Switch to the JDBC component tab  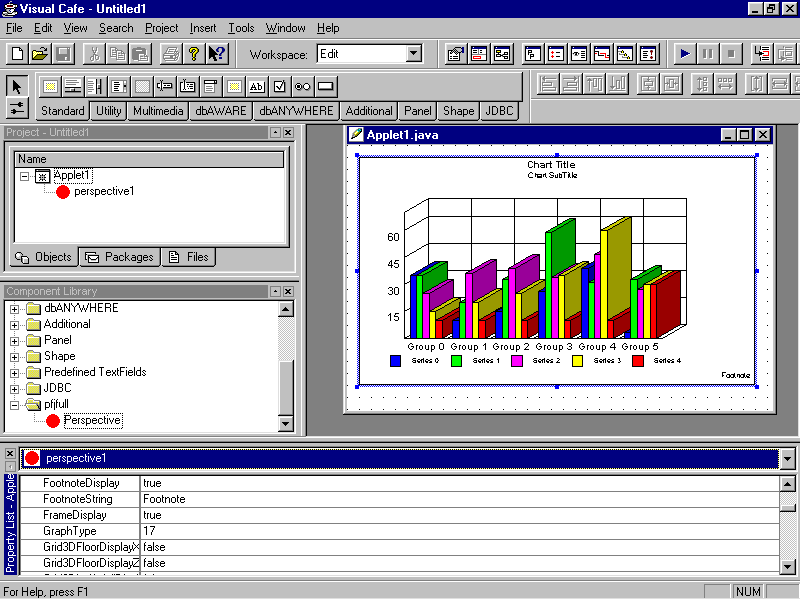click(x=499, y=111)
